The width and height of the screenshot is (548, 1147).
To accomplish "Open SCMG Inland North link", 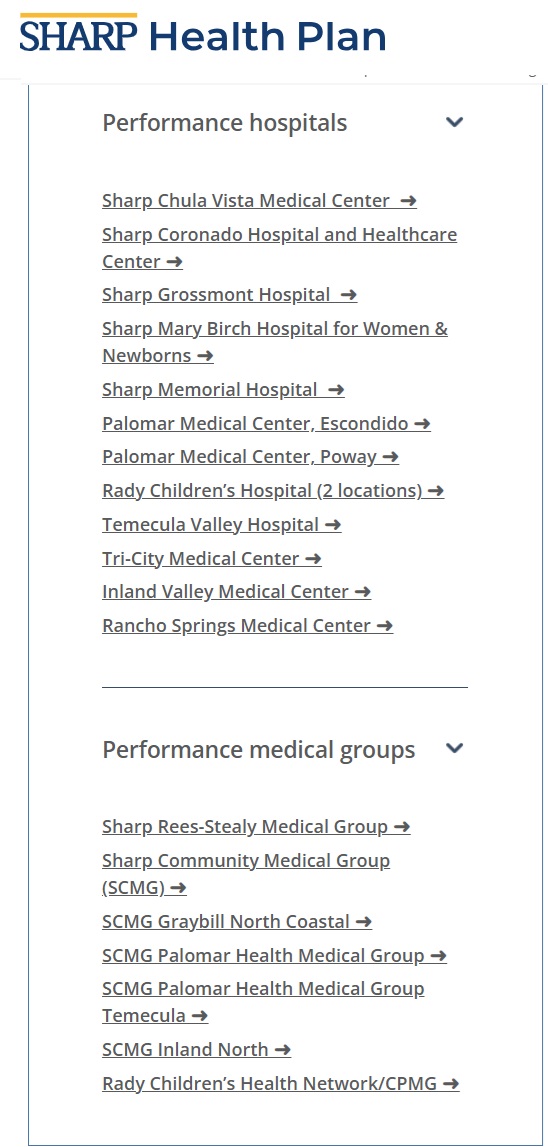I will point(196,1050).
